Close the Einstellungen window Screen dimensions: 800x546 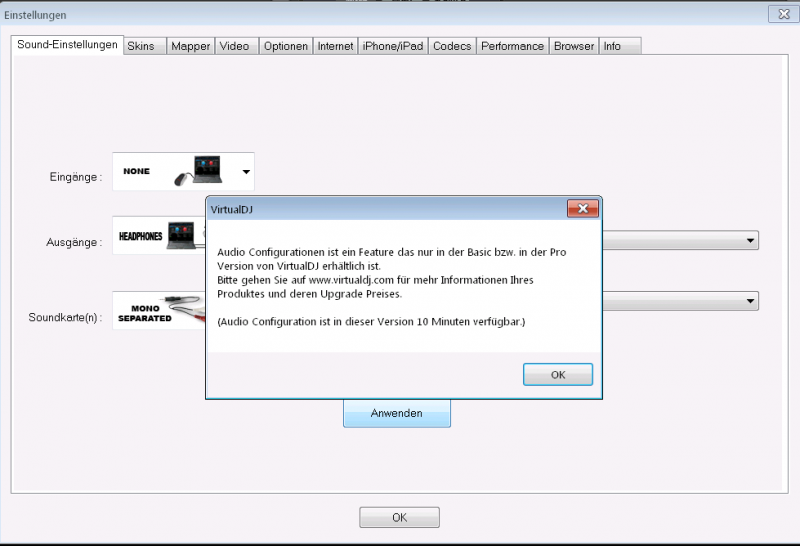click(x=784, y=14)
